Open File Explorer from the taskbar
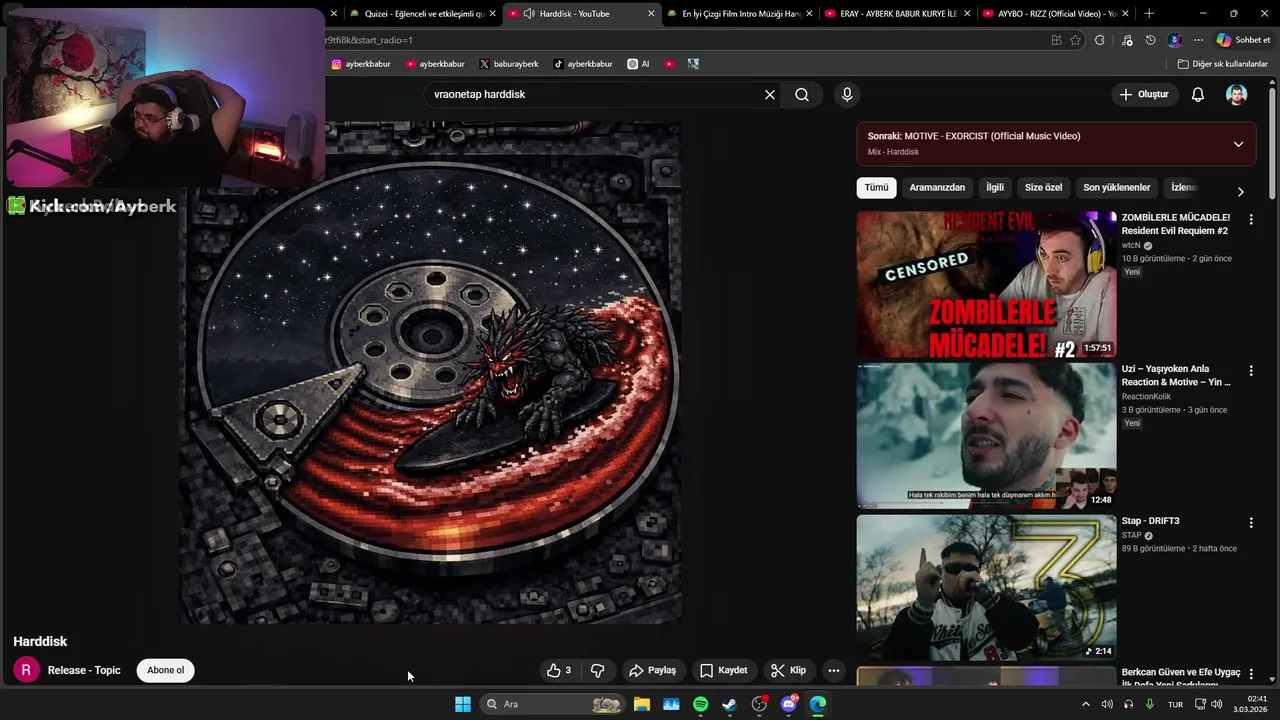This screenshot has width=1280, height=720. (x=642, y=704)
